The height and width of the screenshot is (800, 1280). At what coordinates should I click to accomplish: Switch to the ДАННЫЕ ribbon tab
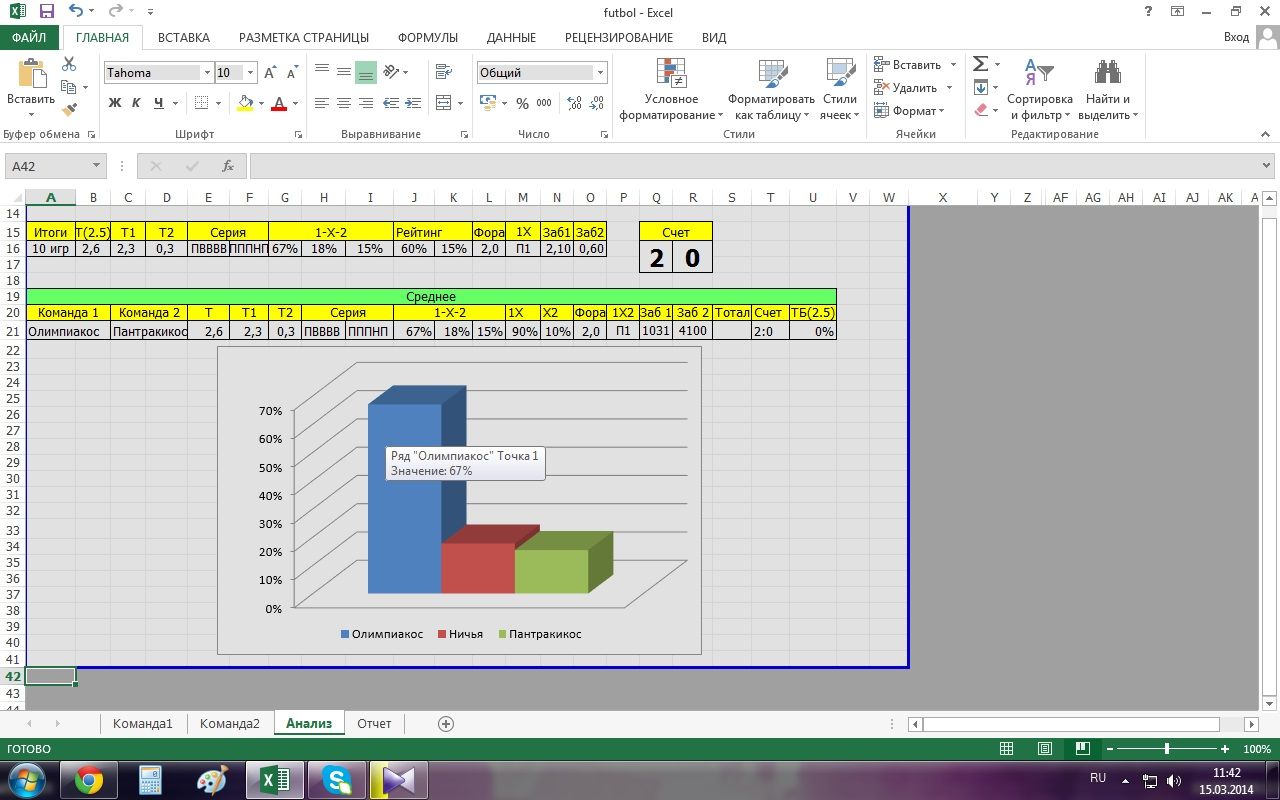[x=511, y=37]
